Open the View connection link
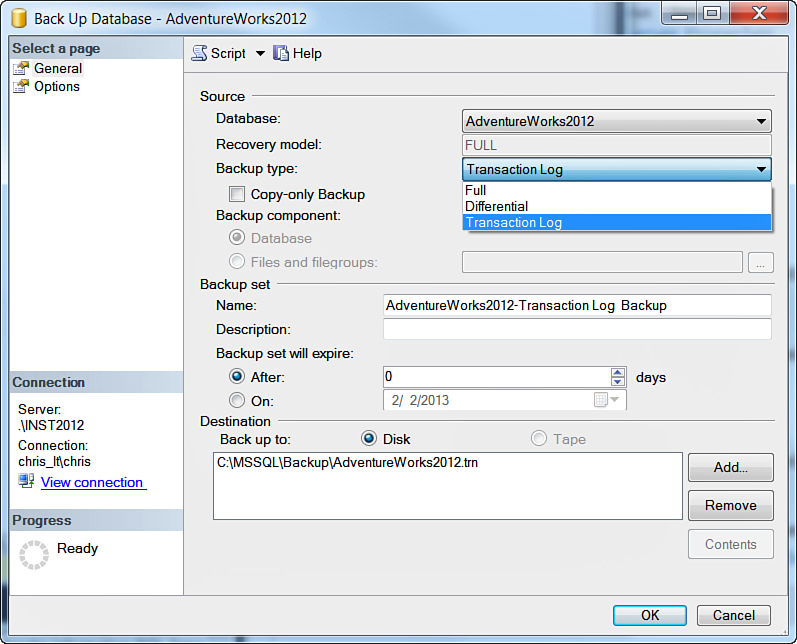Viewport: 797px width, 644px height. pos(92,482)
